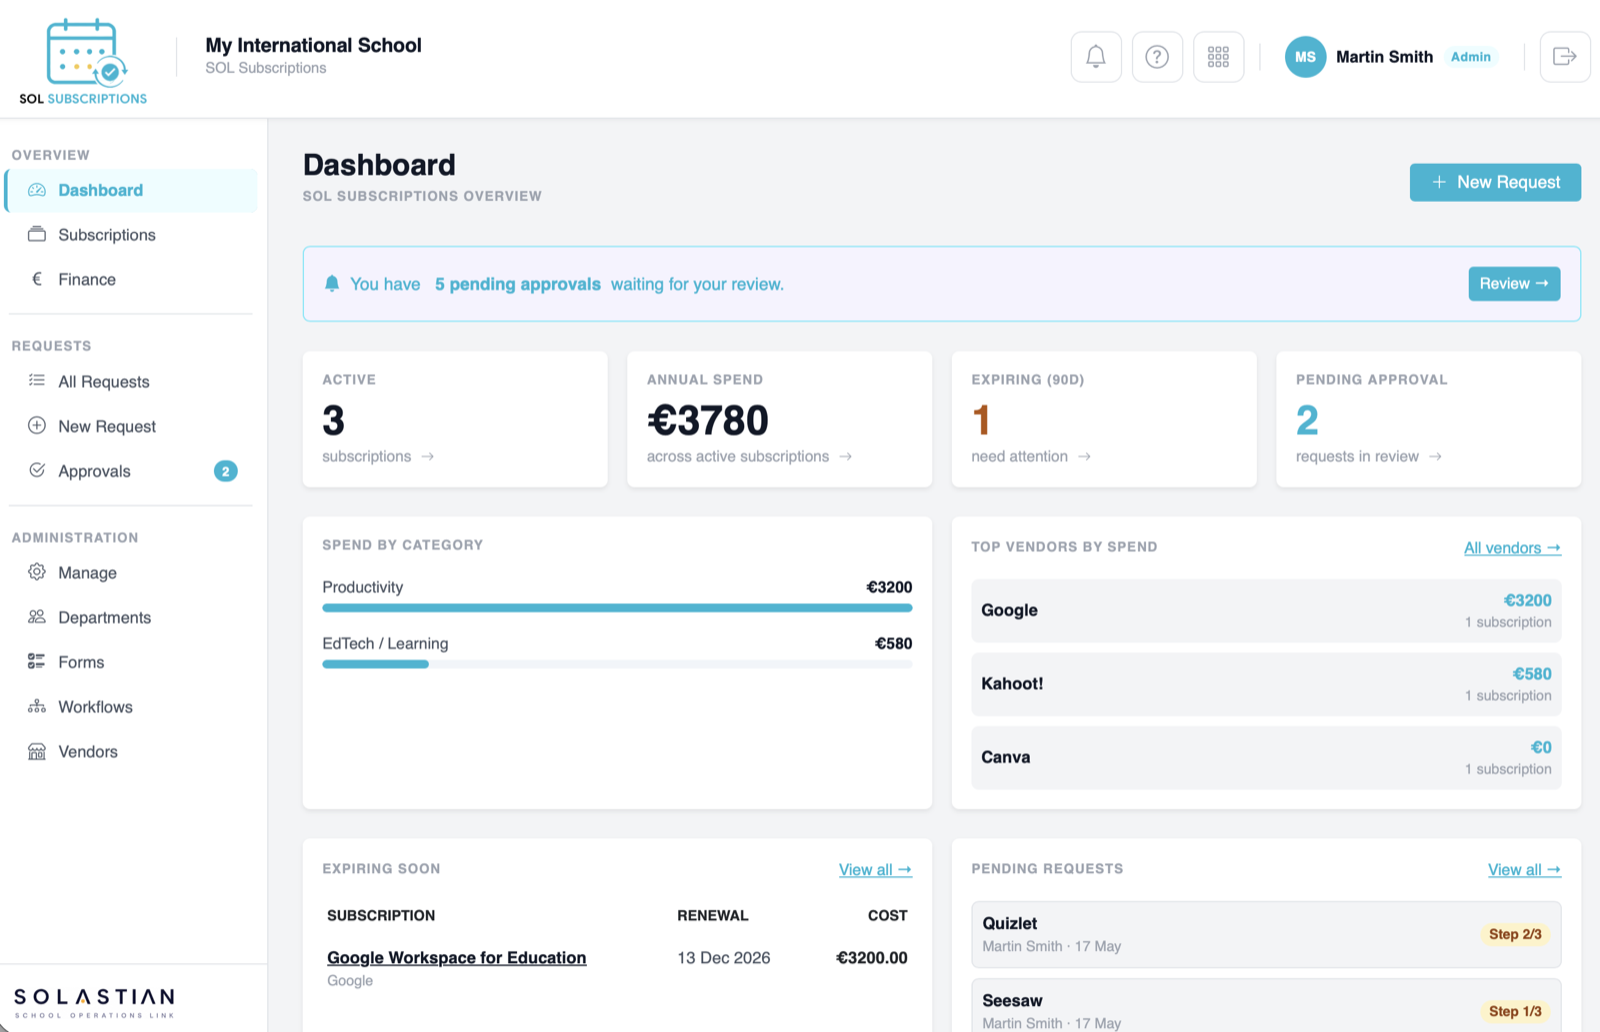Screen dimensions: 1600x1032
Task: Click the Active subscriptions card
Action: [455, 419]
